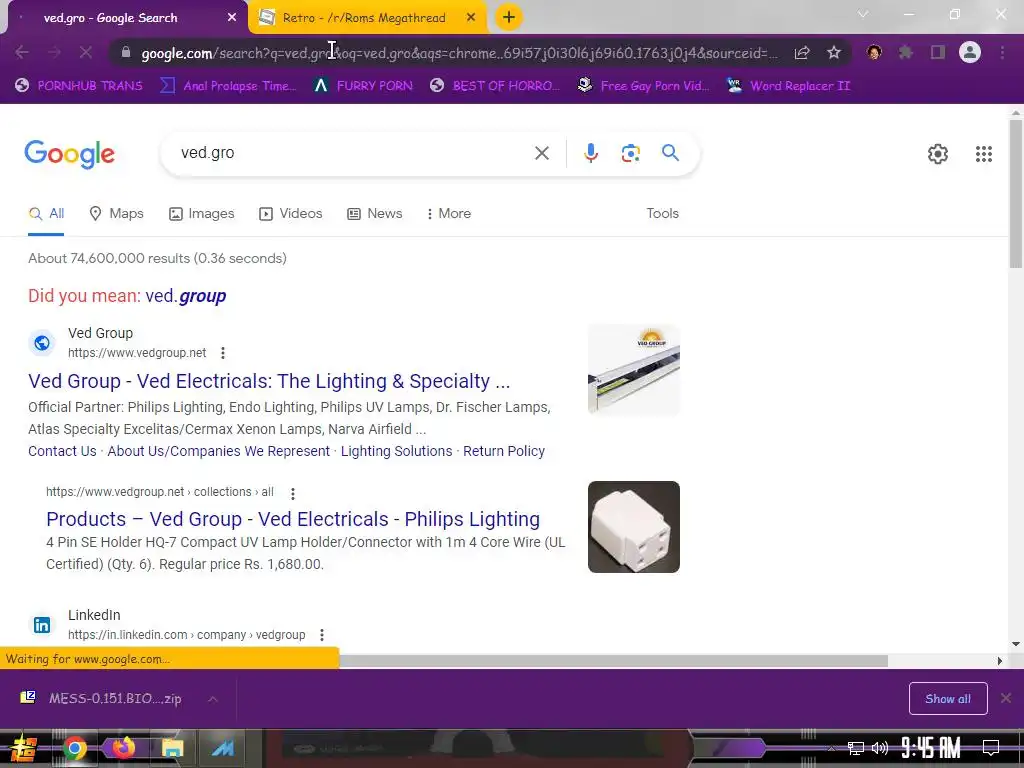
Task: Switch to the Maps results tab
Action: pos(116,214)
